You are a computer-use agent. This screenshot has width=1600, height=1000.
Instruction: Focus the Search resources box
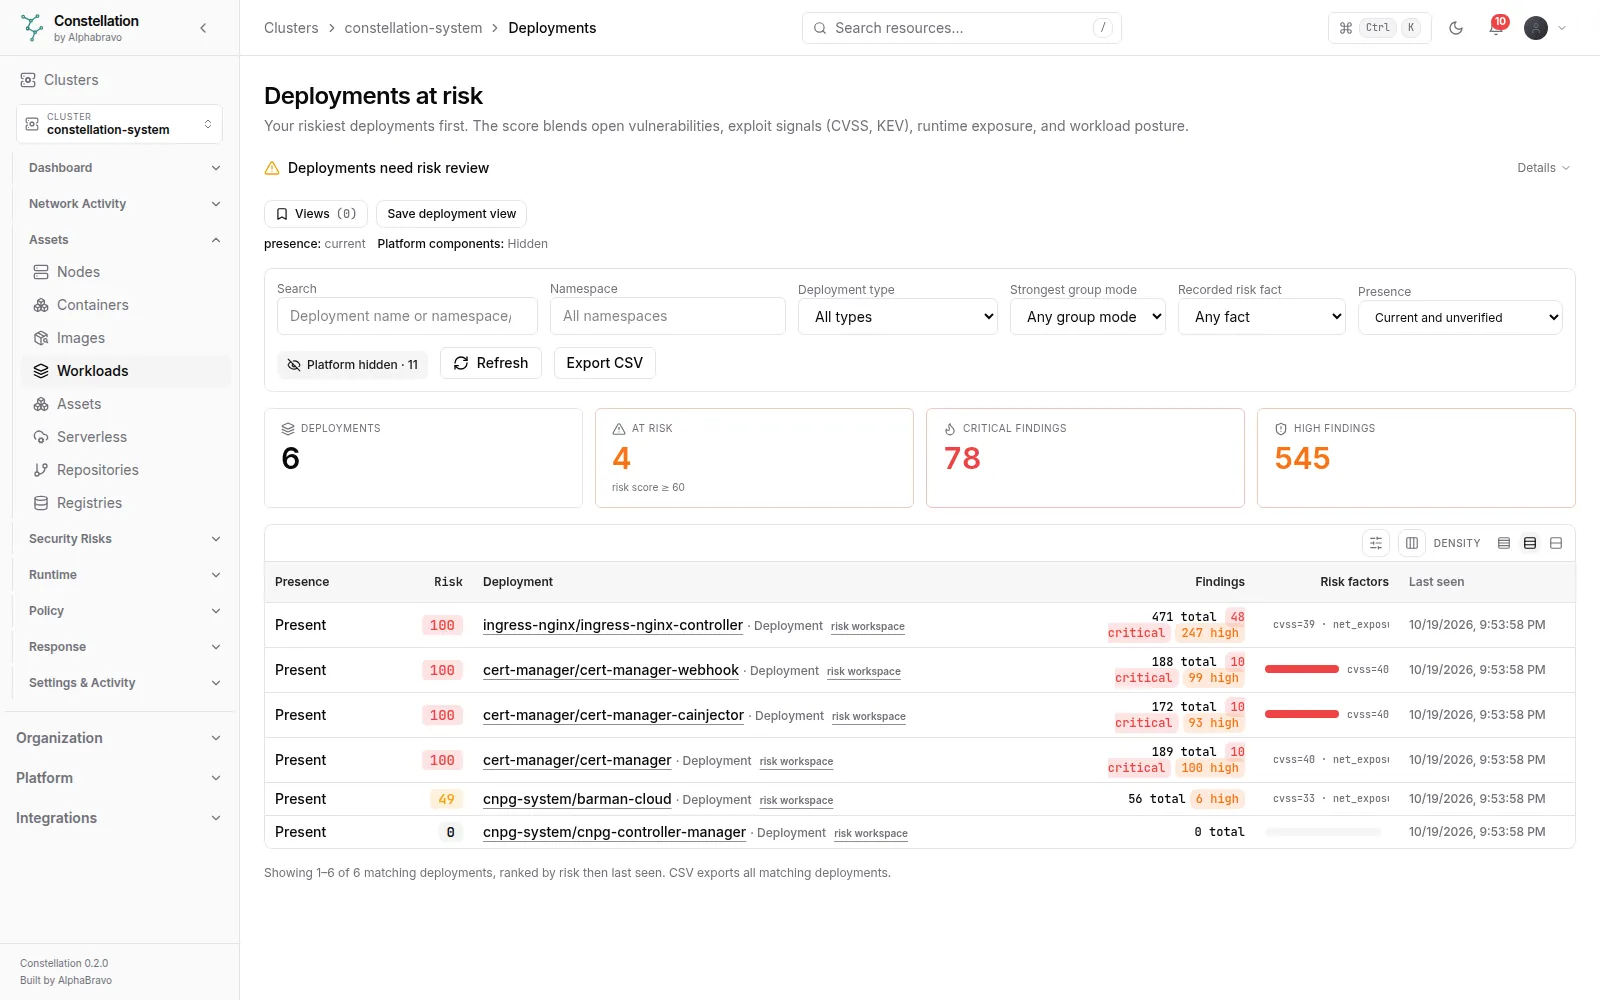962,28
